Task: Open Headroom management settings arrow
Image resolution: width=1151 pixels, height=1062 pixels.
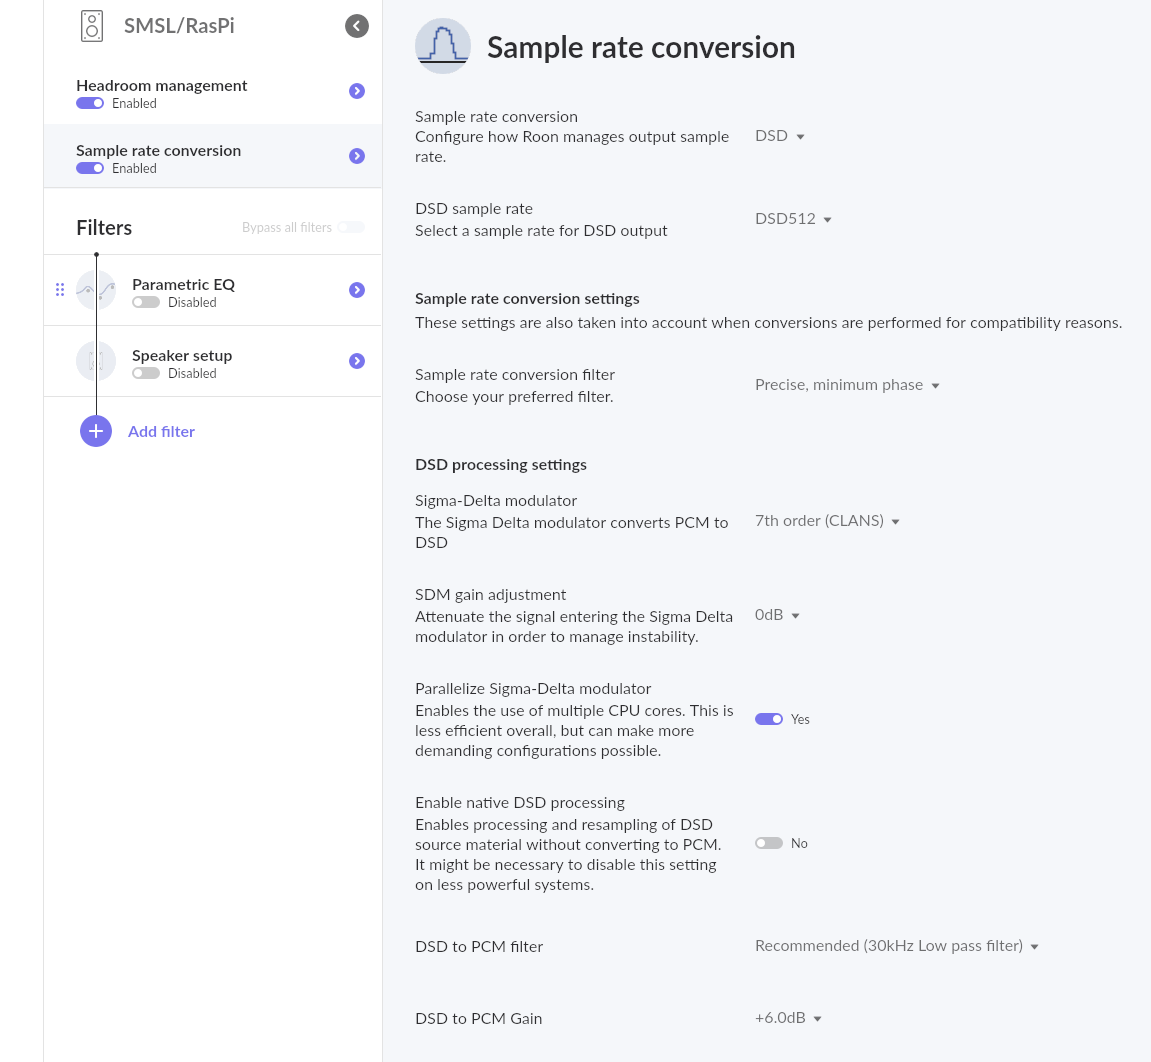Action: (x=357, y=91)
